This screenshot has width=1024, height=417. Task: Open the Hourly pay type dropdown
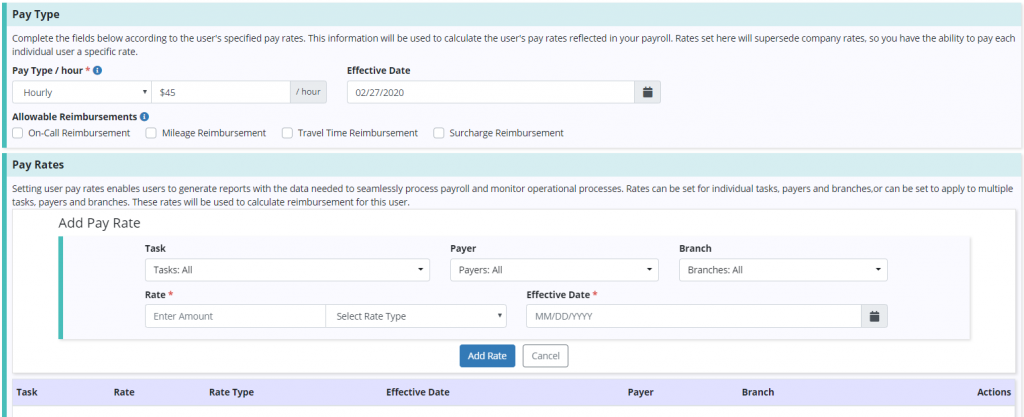pos(82,92)
